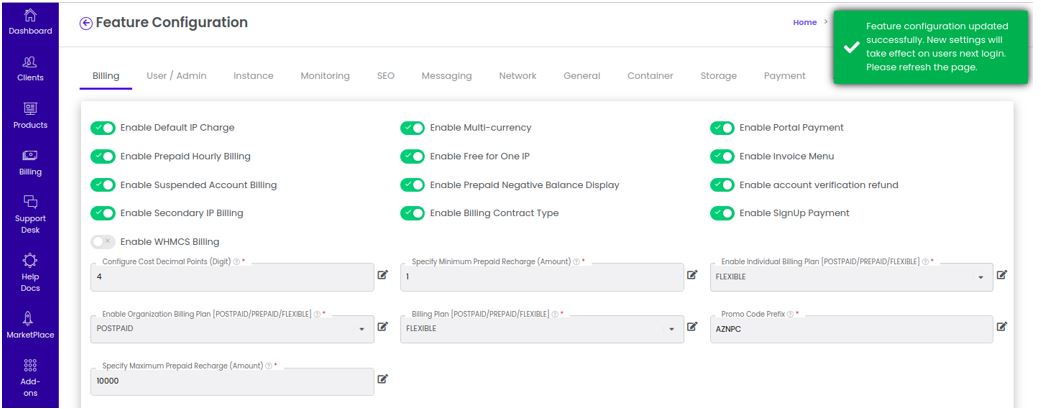The width and height of the screenshot is (1041, 409).
Task: Toggle Enable SignUp Payment switch
Action: click(x=722, y=213)
